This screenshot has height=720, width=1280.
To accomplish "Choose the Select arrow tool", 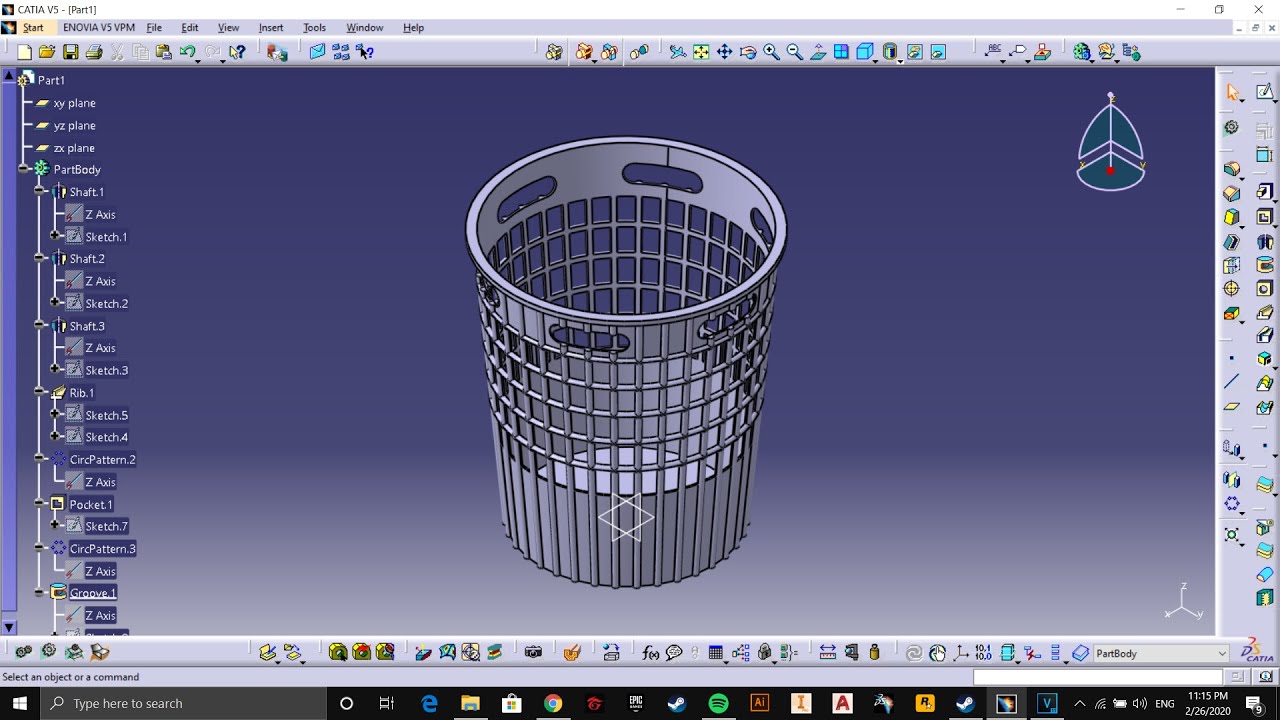I will tap(1232, 92).
